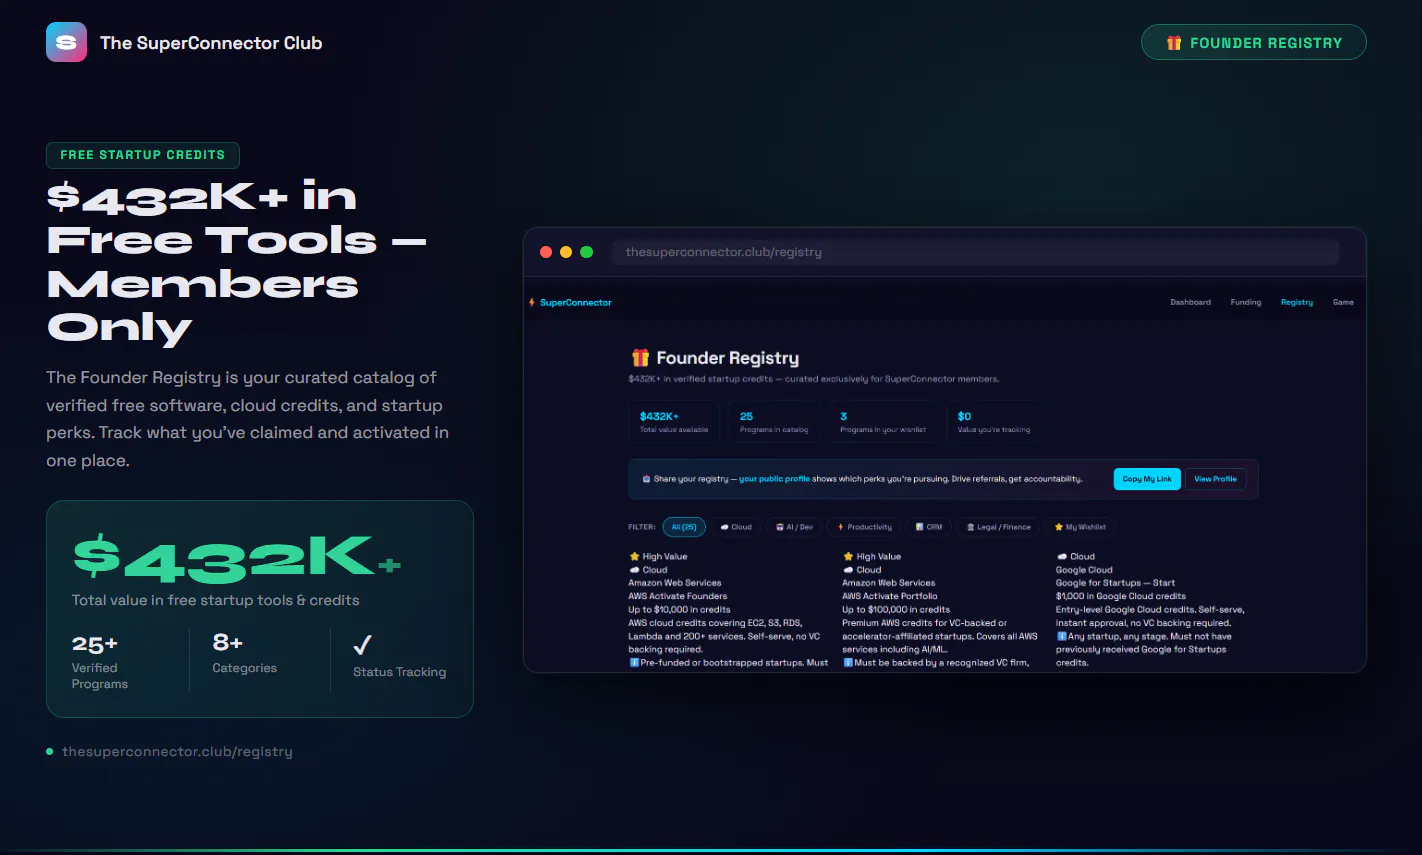Open the Founder Registry button in the header
The width and height of the screenshot is (1422, 855).
point(1253,42)
